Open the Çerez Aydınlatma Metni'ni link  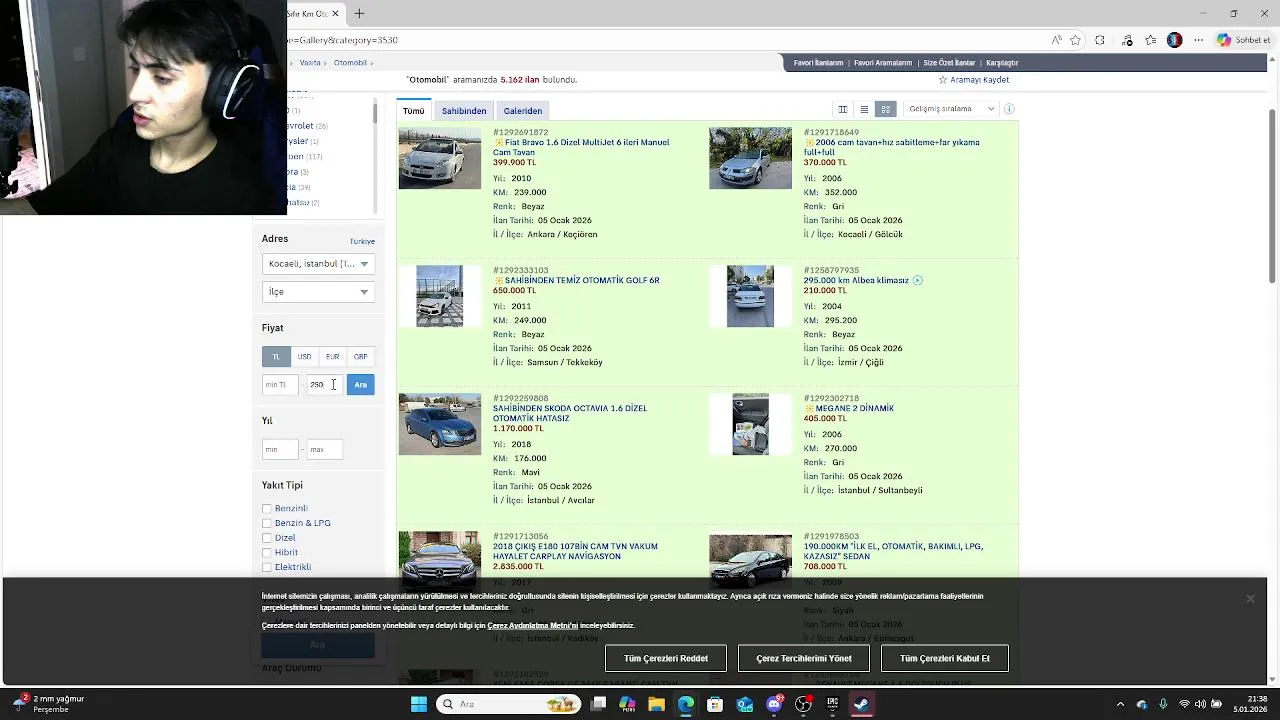532,626
